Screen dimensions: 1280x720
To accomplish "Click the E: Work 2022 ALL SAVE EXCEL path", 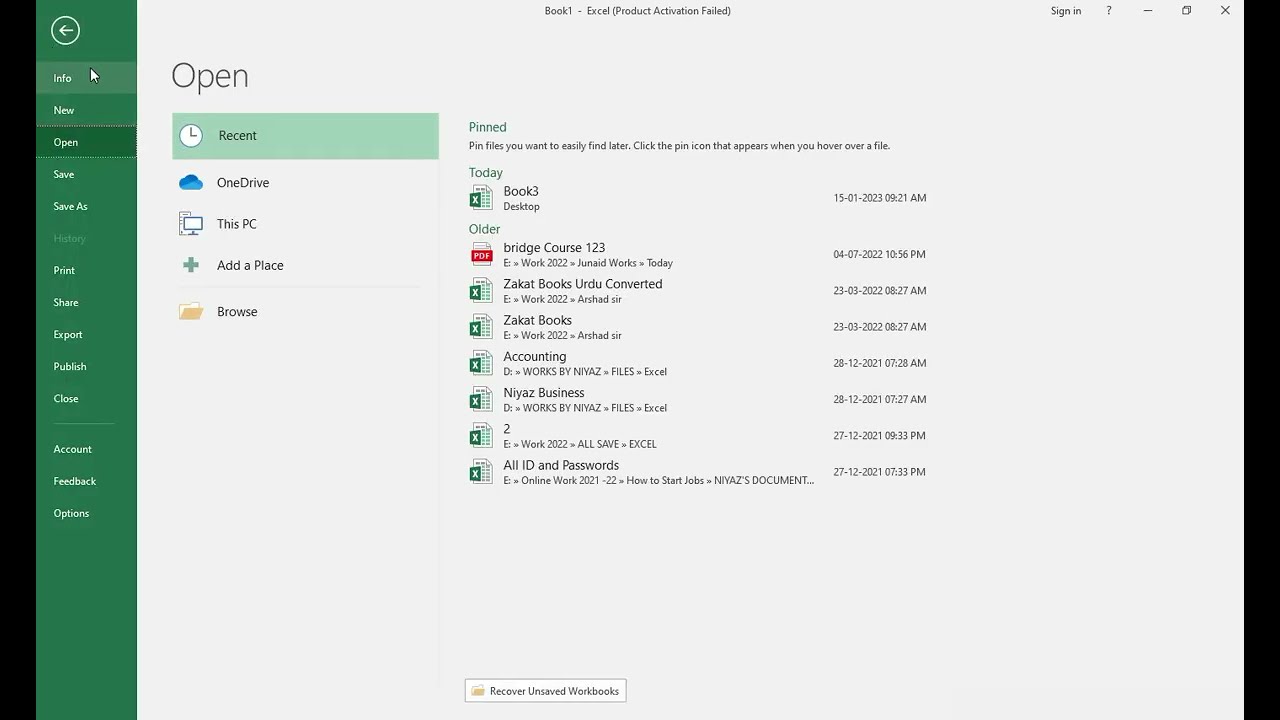I will tap(580, 444).
